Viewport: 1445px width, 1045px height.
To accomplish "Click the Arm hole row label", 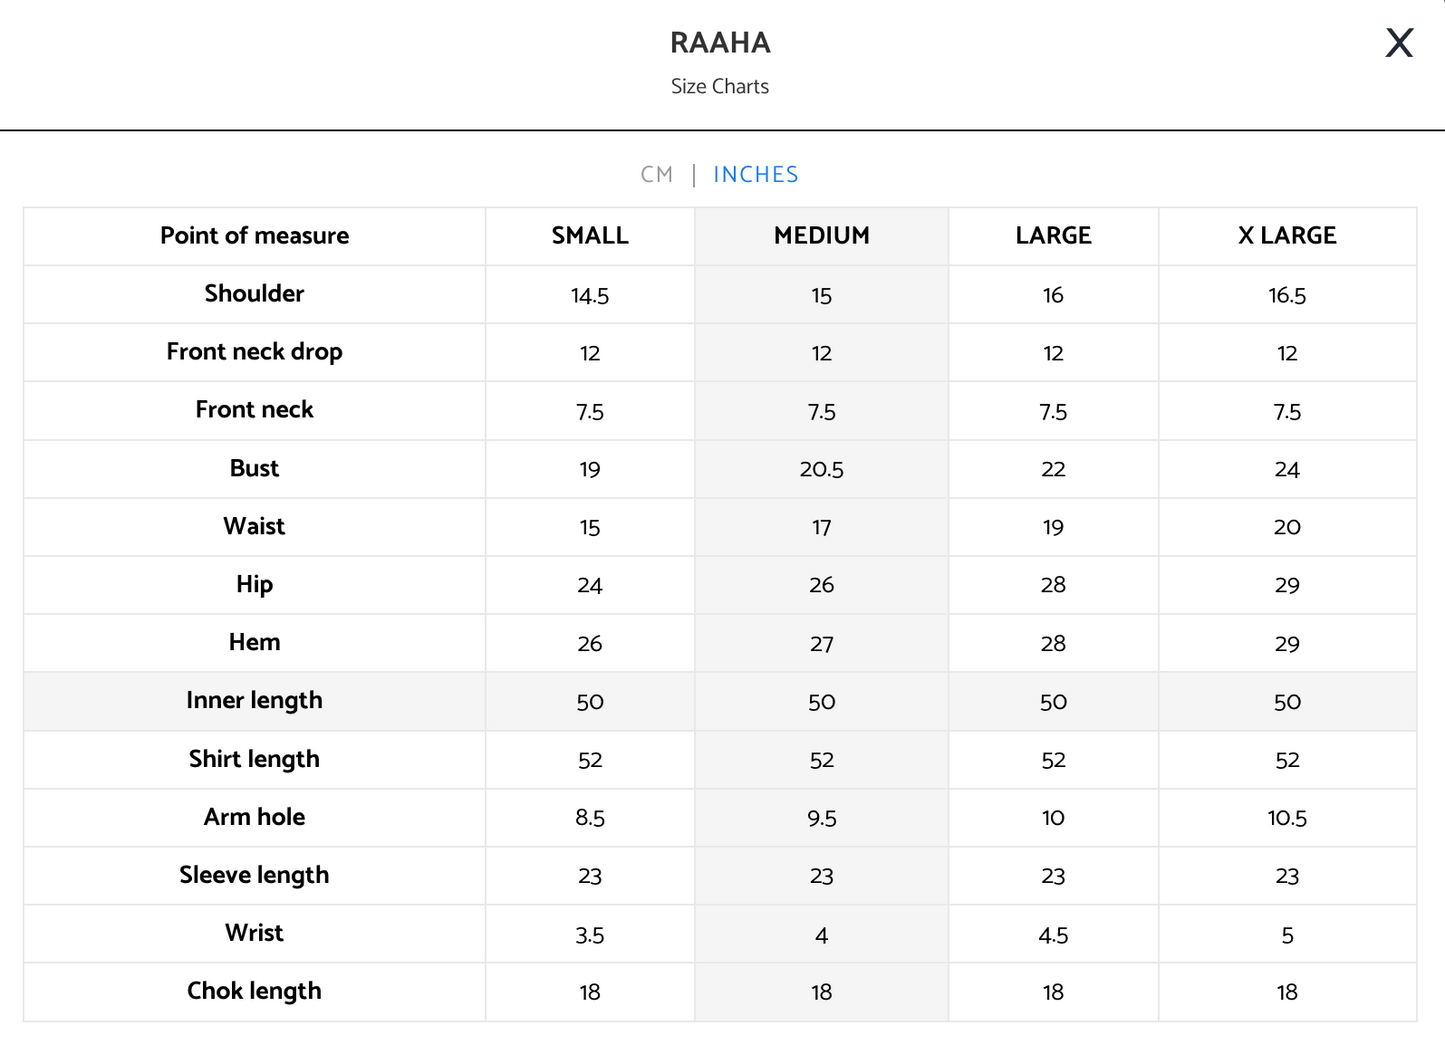I will (254, 817).
